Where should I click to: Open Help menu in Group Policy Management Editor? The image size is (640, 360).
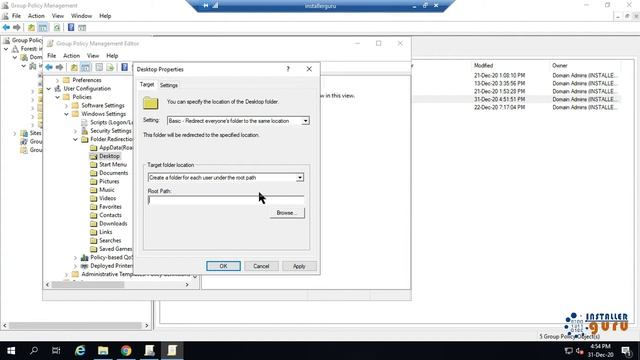pos(112,56)
